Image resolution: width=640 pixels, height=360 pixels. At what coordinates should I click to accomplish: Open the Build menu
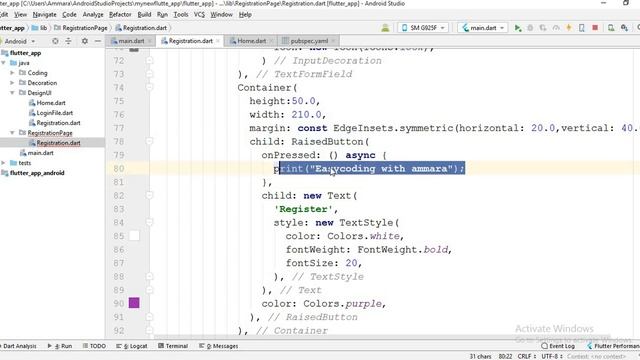pos(144,15)
